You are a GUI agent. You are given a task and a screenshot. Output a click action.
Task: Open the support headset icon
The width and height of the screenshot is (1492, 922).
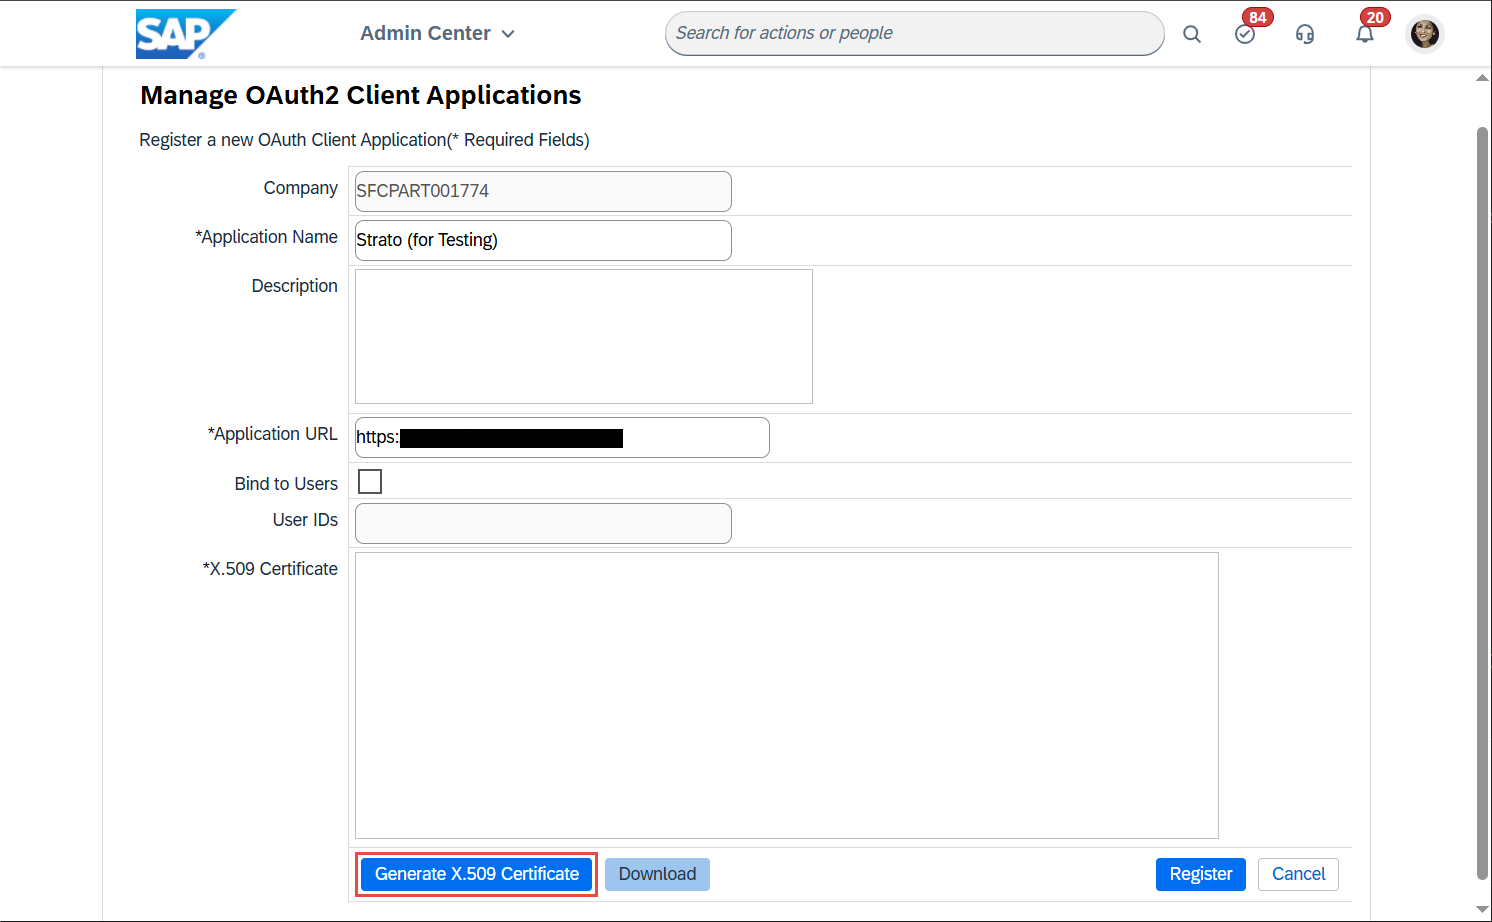point(1305,34)
